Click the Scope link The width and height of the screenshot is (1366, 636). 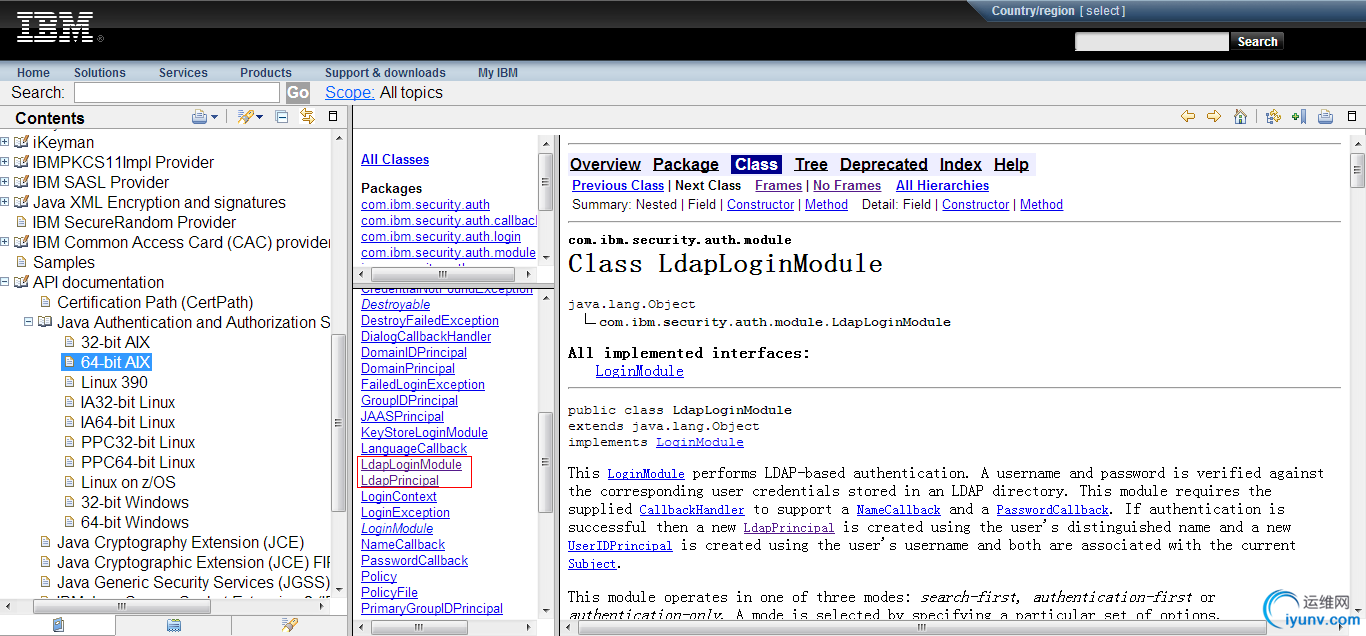(350, 92)
